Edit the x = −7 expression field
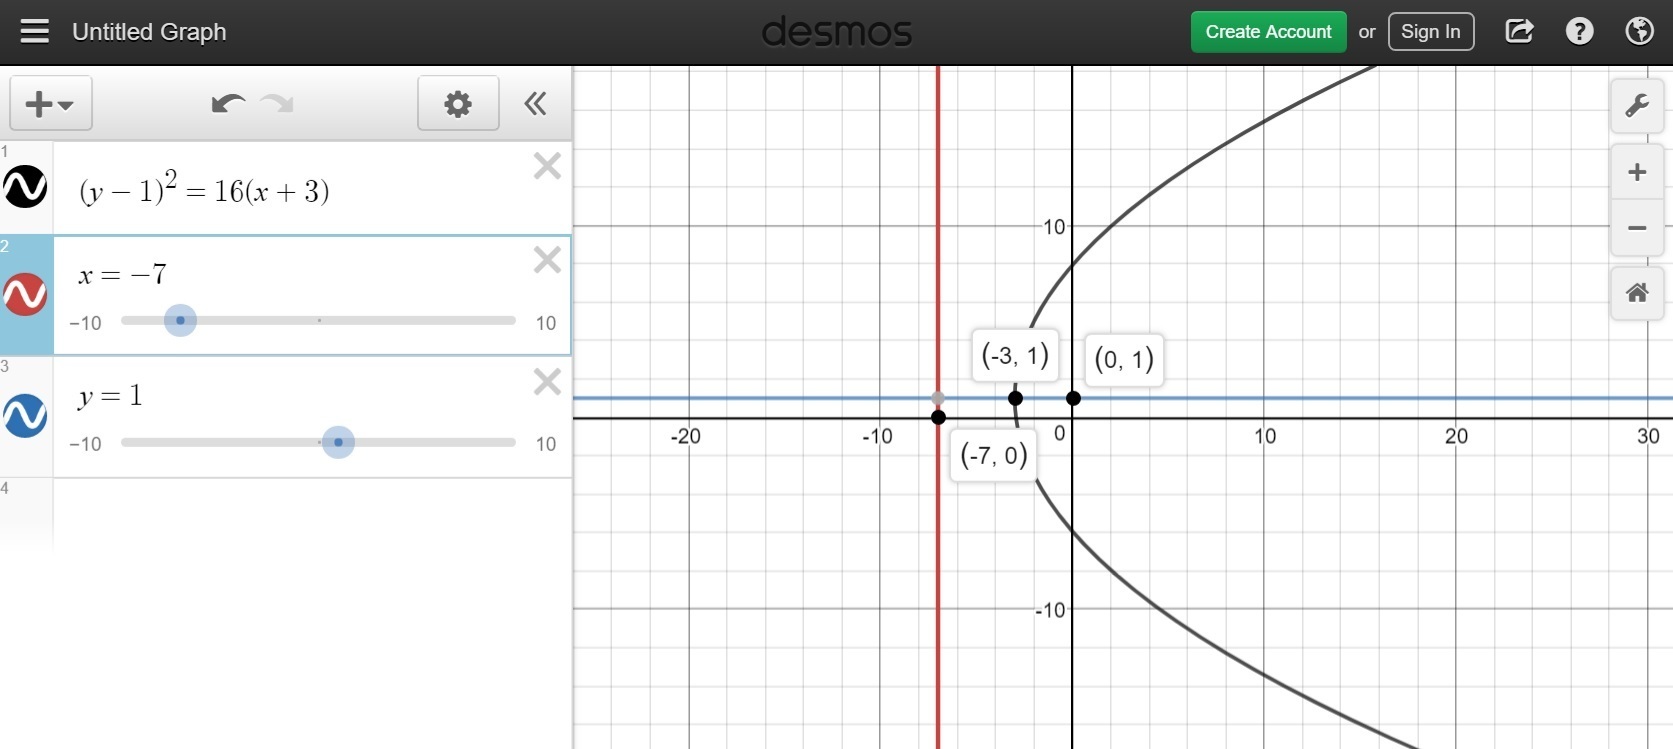This screenshot has width=1673, height=749. pos(122,274)
